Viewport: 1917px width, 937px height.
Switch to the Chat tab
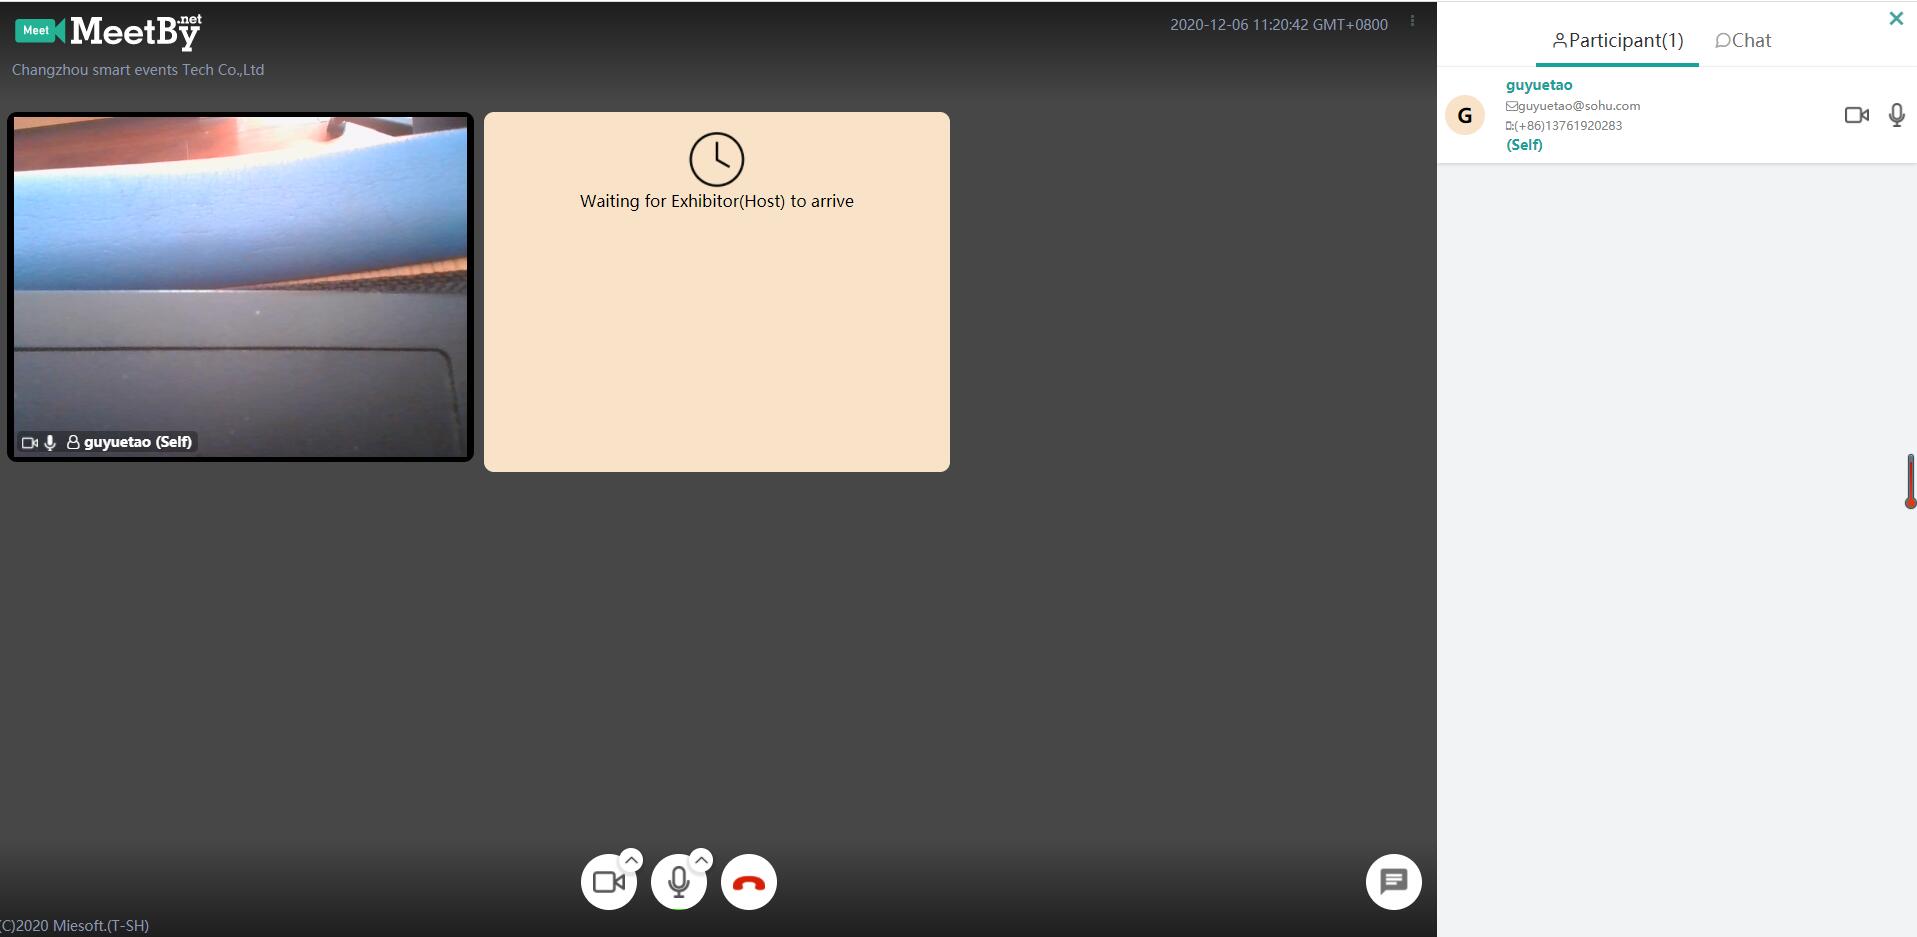coord(1743,41)
